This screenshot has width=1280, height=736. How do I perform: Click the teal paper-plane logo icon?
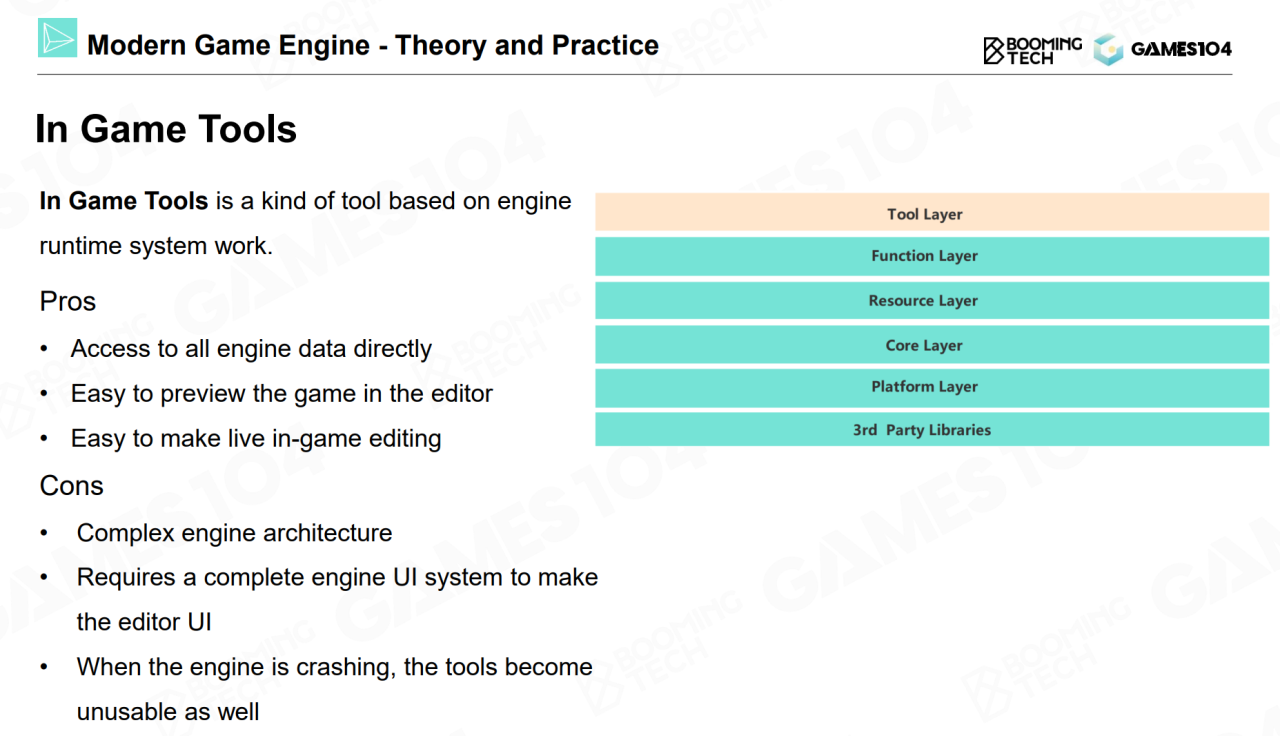point(57,38)
